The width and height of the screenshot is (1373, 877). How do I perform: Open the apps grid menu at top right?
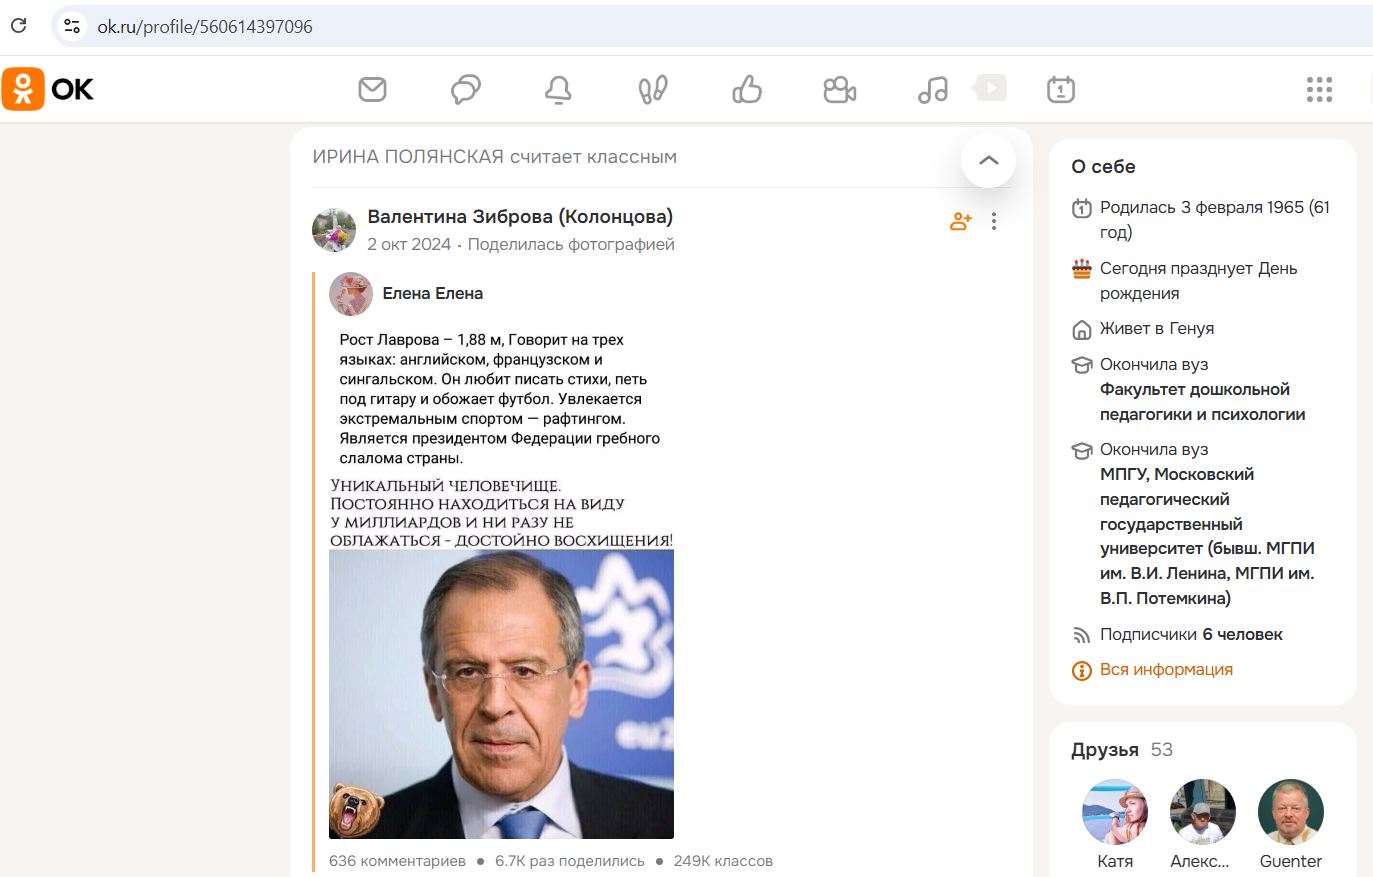[1319, 89]
